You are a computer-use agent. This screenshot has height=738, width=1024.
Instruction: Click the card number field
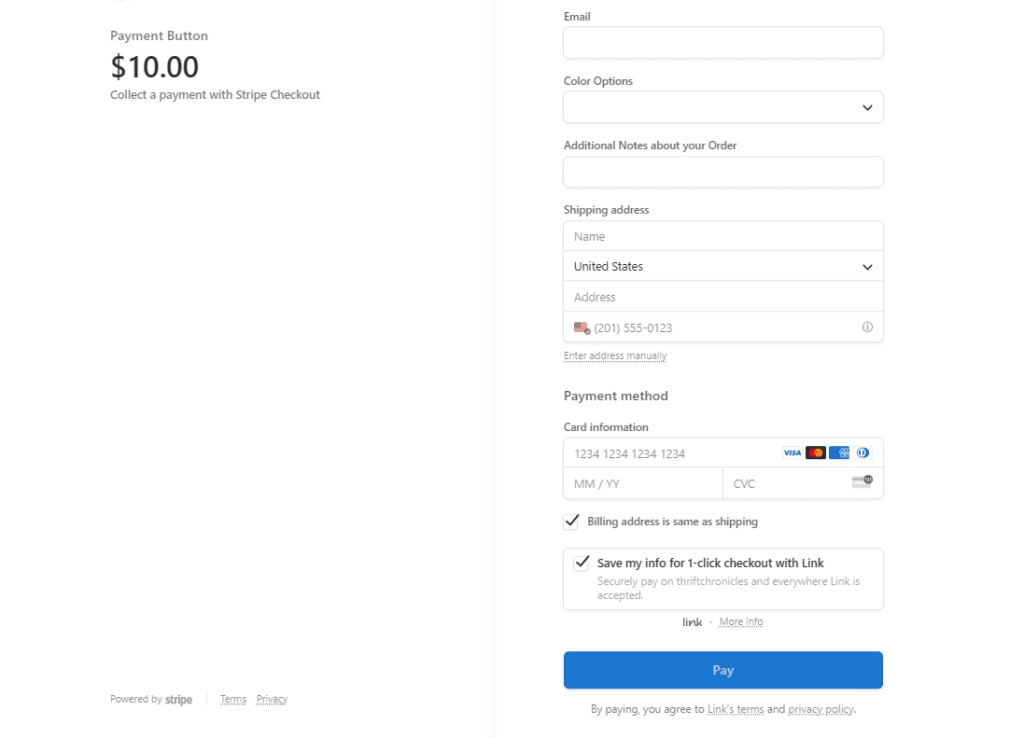click(670, 453)
